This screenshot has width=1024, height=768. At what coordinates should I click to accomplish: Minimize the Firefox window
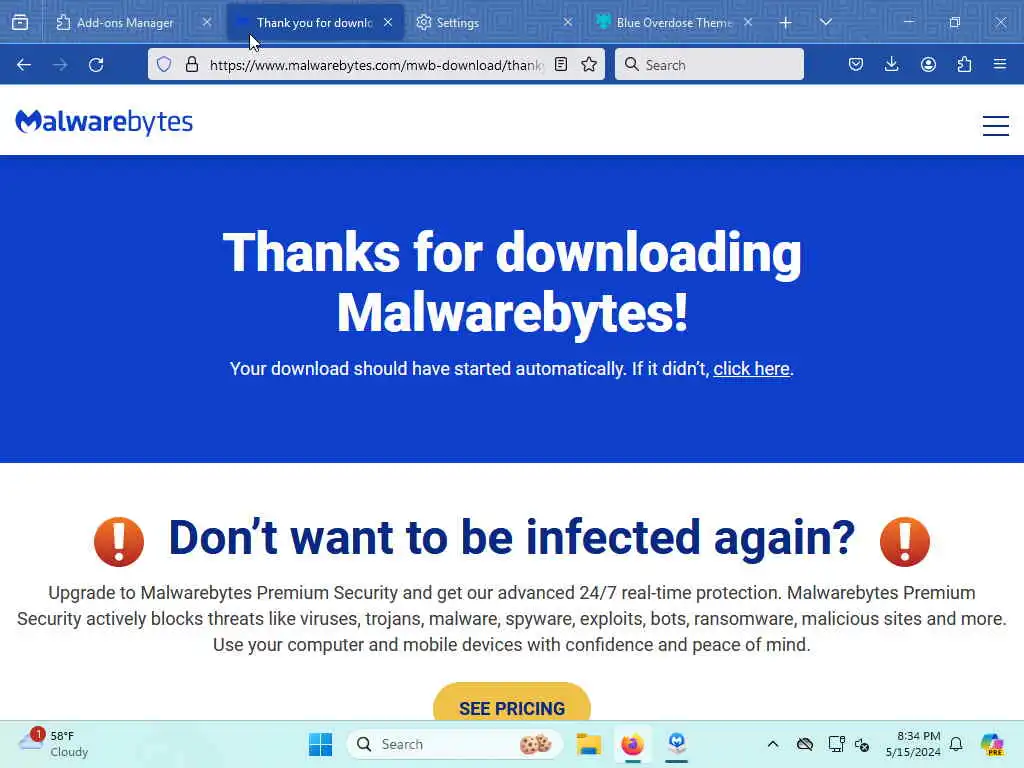click(908, 22)
